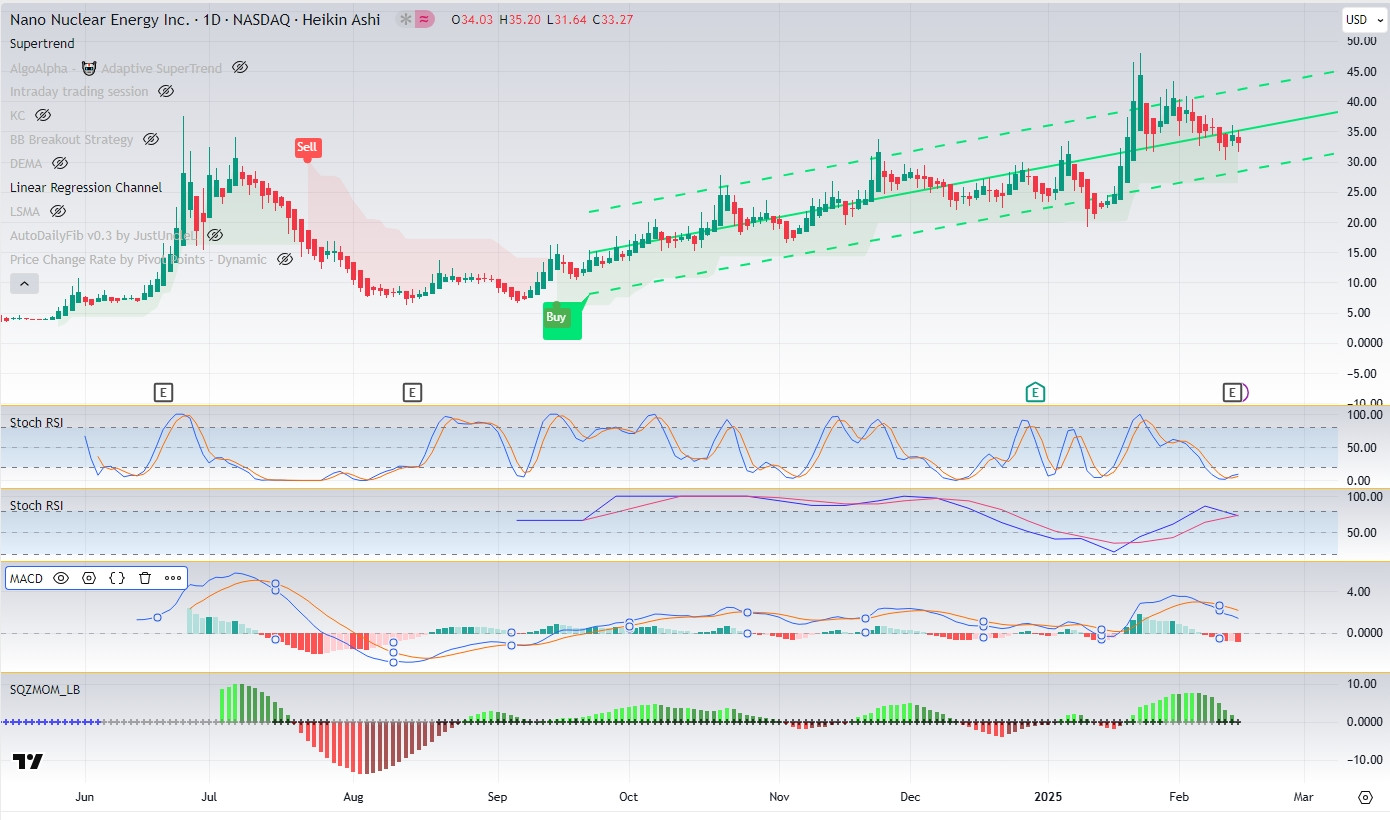Open the February earnings marker E
Viewport: 1390px width, 820px height.
click(x=1233, y=393)
